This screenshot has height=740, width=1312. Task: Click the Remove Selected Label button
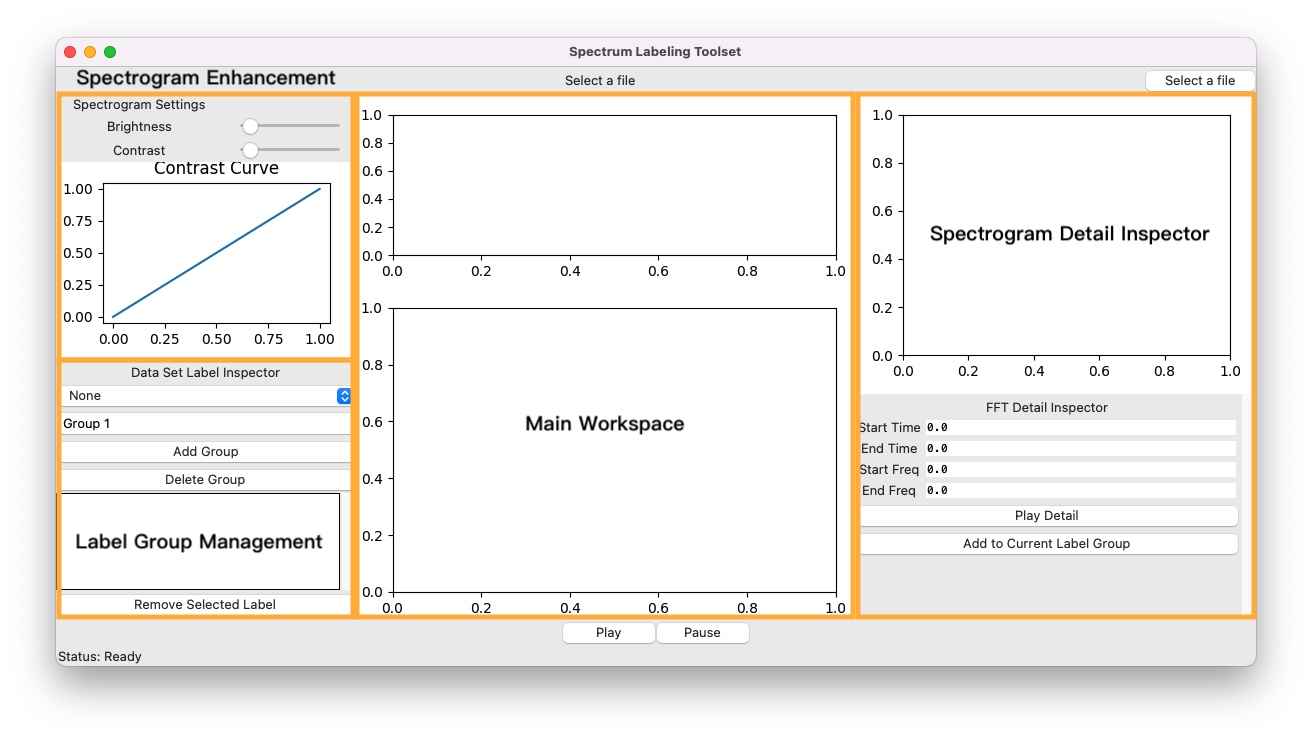tap(206, 604)
